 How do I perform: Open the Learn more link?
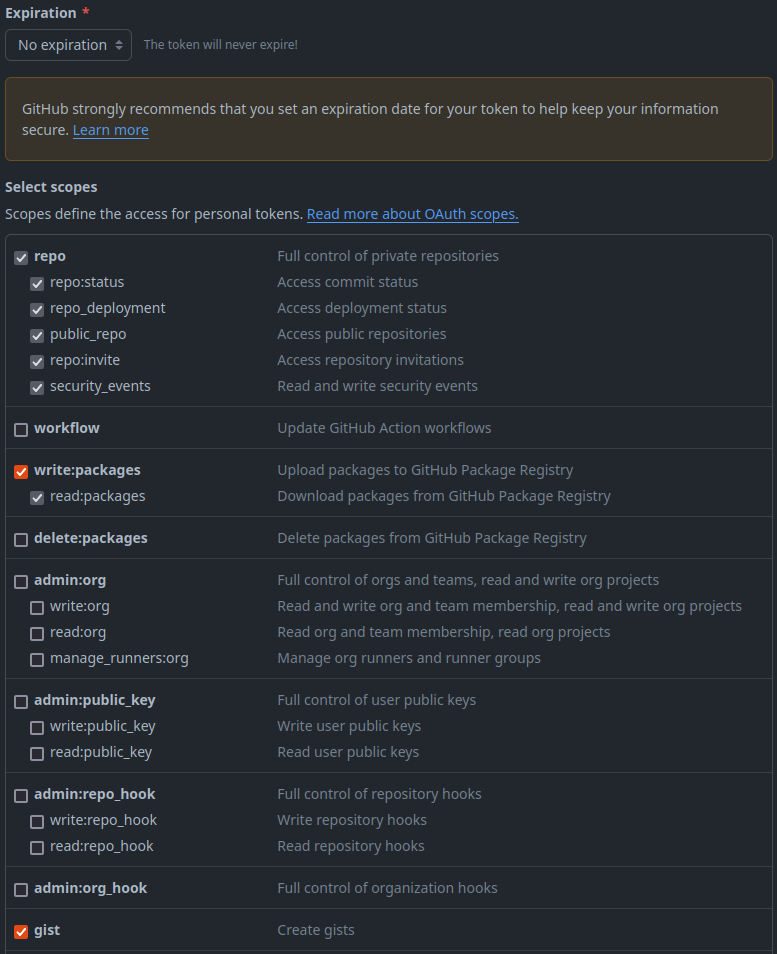click(111, 130)
